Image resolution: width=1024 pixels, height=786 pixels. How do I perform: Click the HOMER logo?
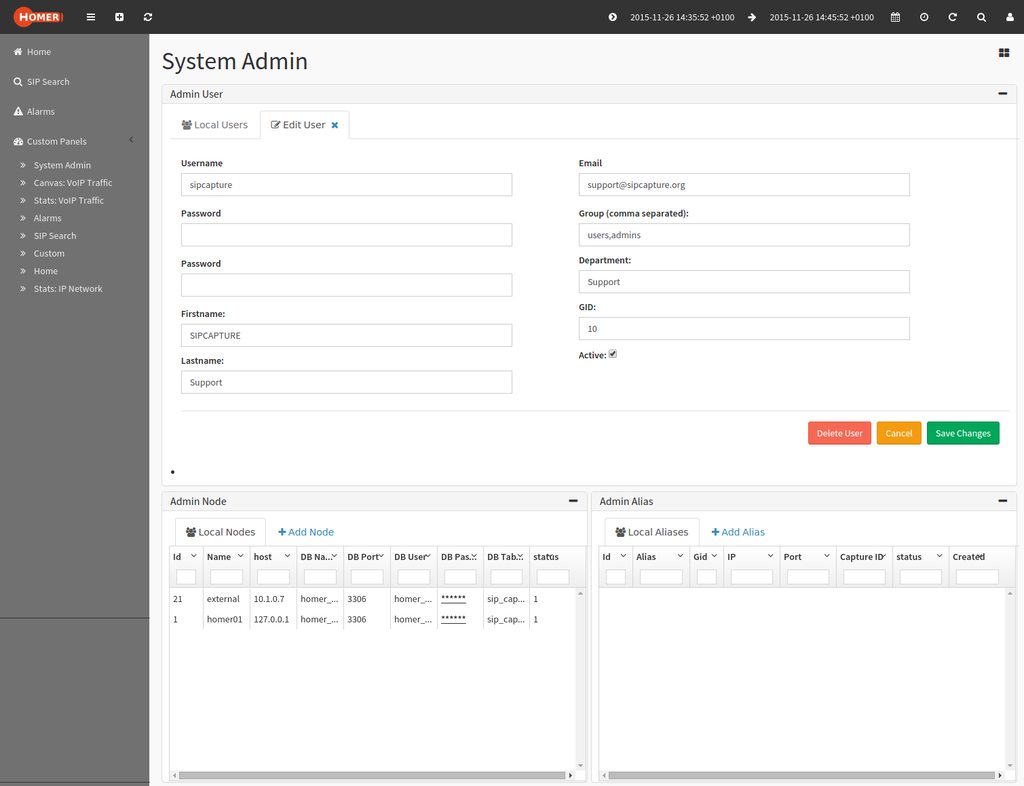coord(39,16)
